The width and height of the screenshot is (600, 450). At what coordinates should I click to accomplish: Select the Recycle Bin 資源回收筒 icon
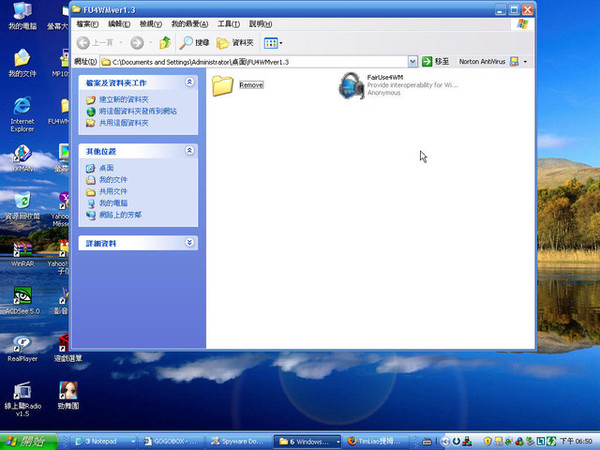[22, 205]
